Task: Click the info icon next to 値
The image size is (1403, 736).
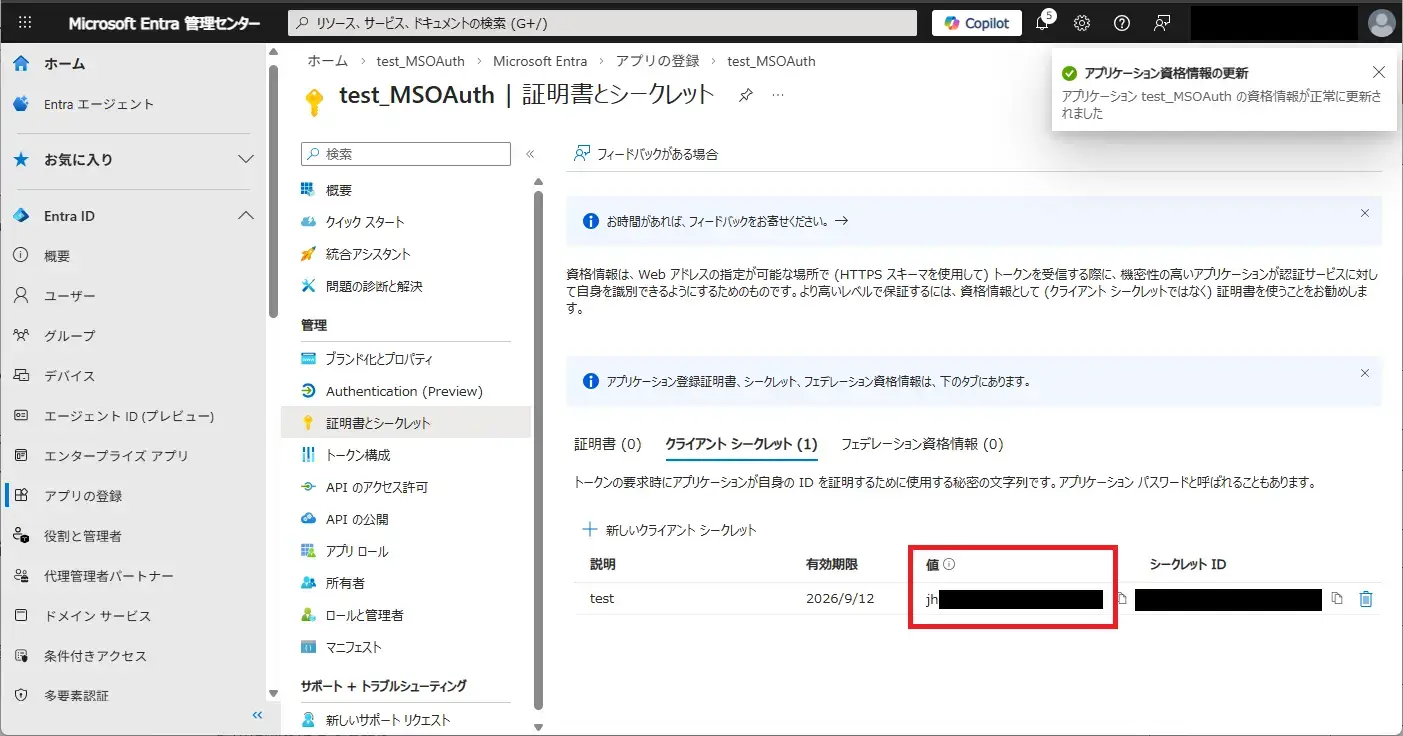Action: tap(949, 564)
